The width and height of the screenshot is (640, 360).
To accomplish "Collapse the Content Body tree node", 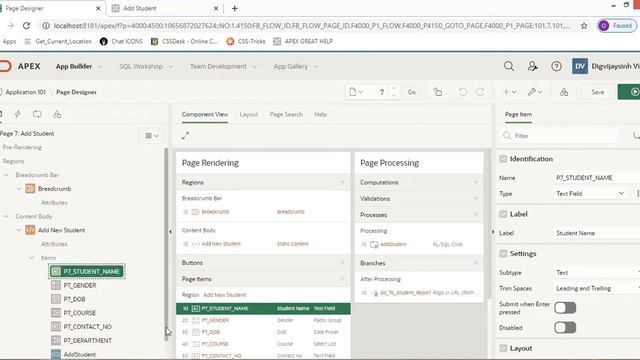I will [x=6, y=216].
